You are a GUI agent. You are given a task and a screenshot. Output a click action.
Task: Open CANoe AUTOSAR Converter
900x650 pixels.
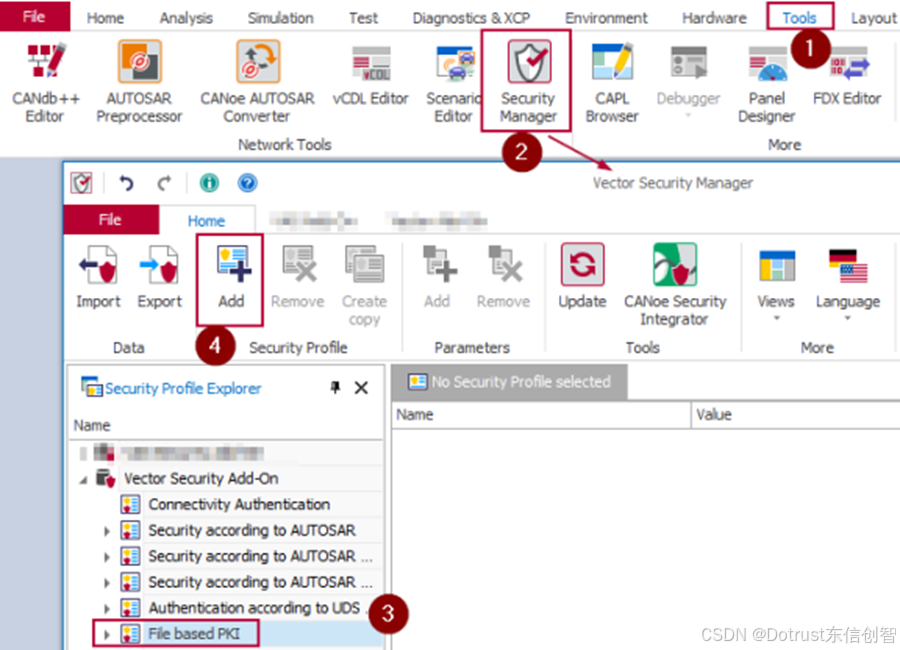click(x=257, y=83)
